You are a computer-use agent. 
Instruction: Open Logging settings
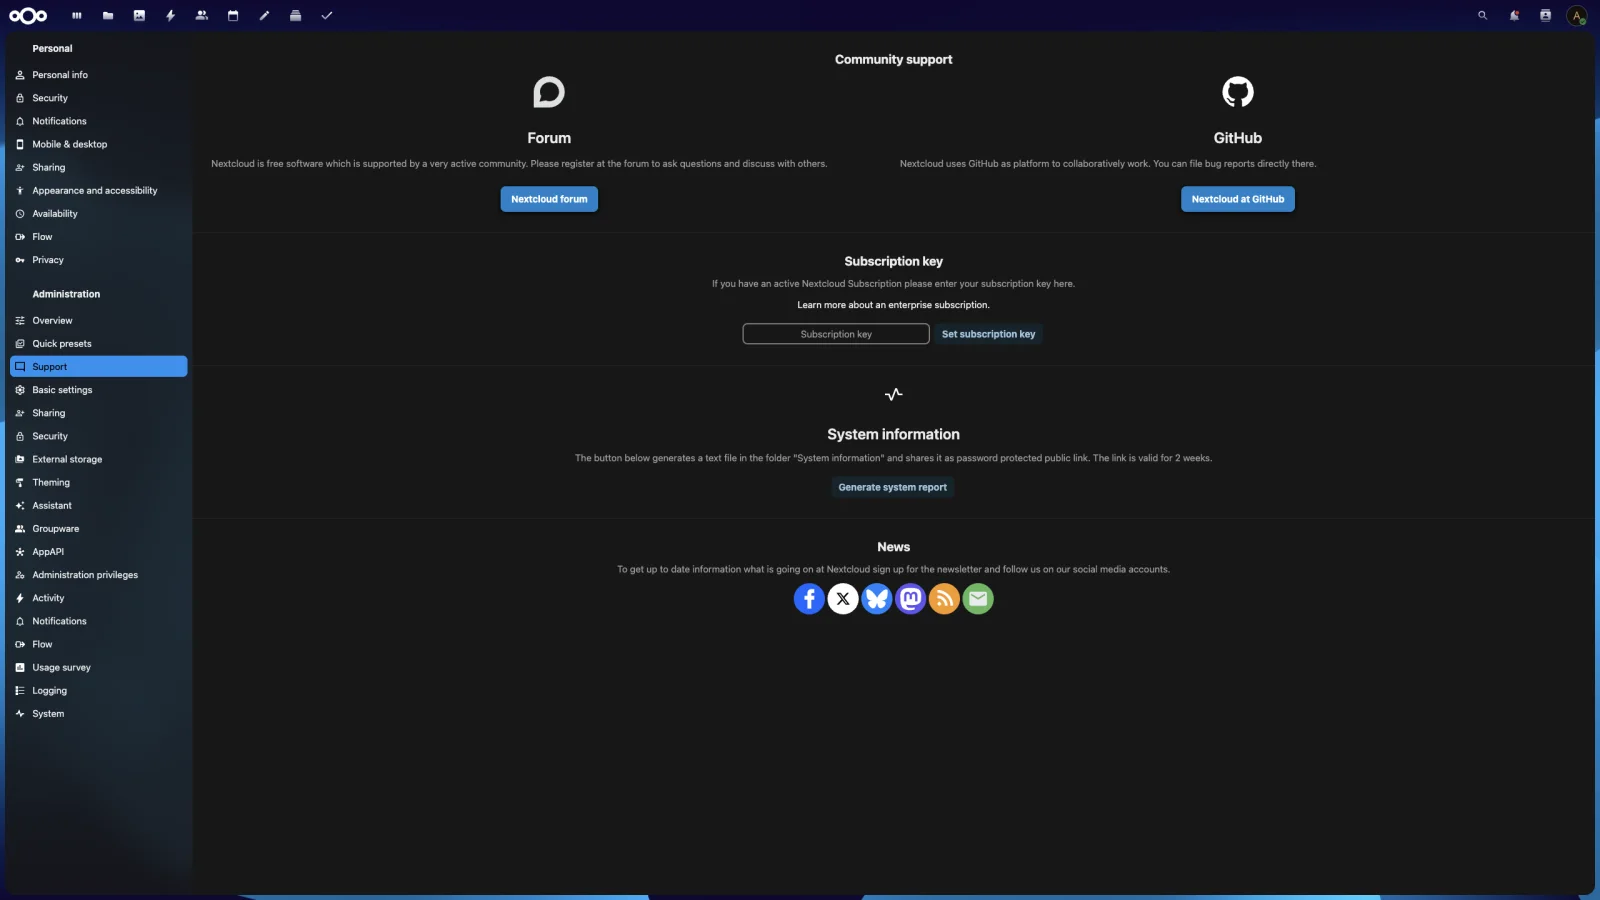(x=99, y=691)
